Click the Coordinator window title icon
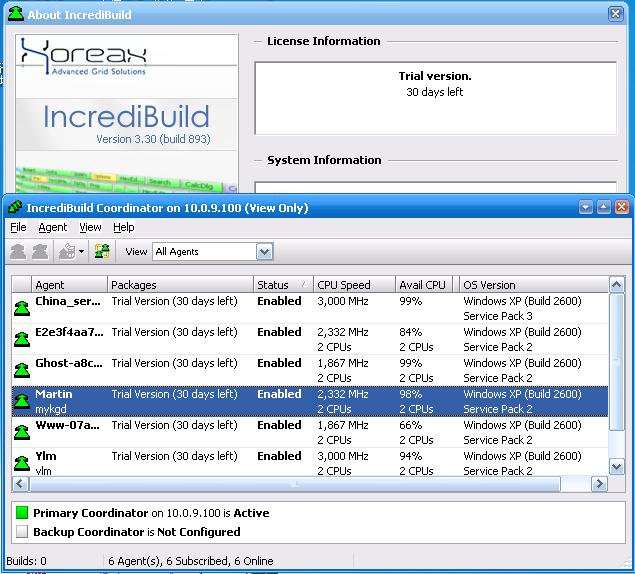This screenshot has height=574, width=635. click(15, 207)
